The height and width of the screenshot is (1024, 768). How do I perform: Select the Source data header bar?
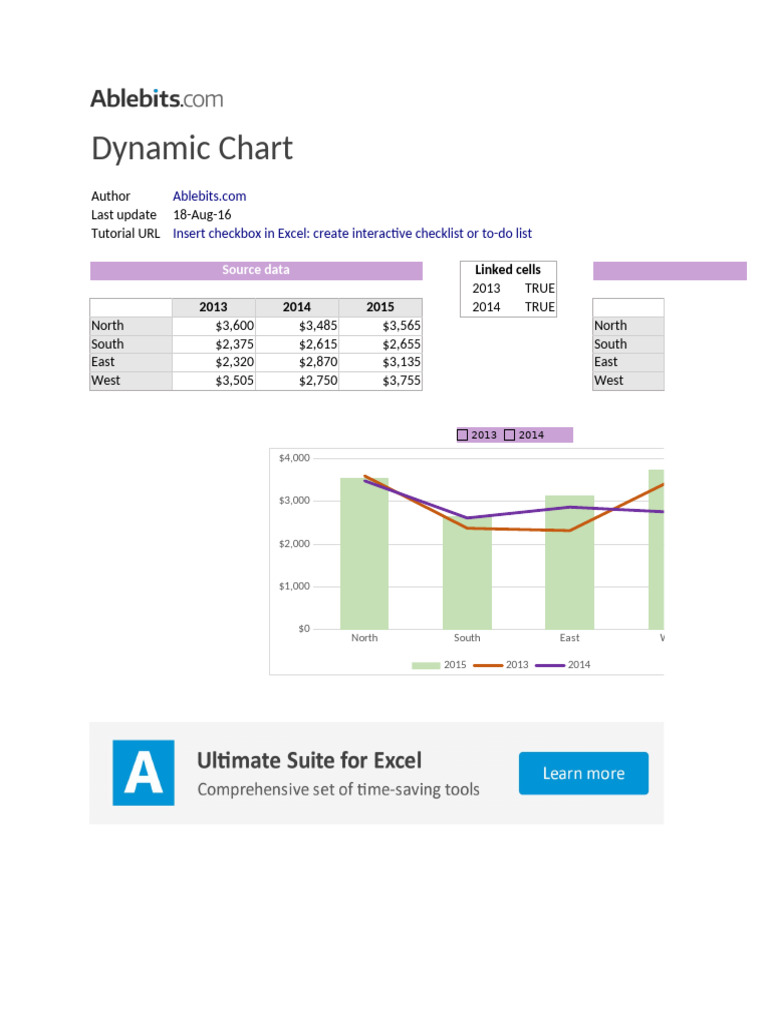(x=256, y=270)
